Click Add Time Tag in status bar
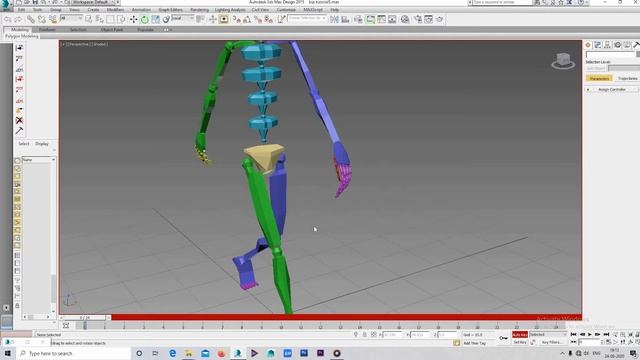The image size is (640, 360). click(x=474, y=343)
